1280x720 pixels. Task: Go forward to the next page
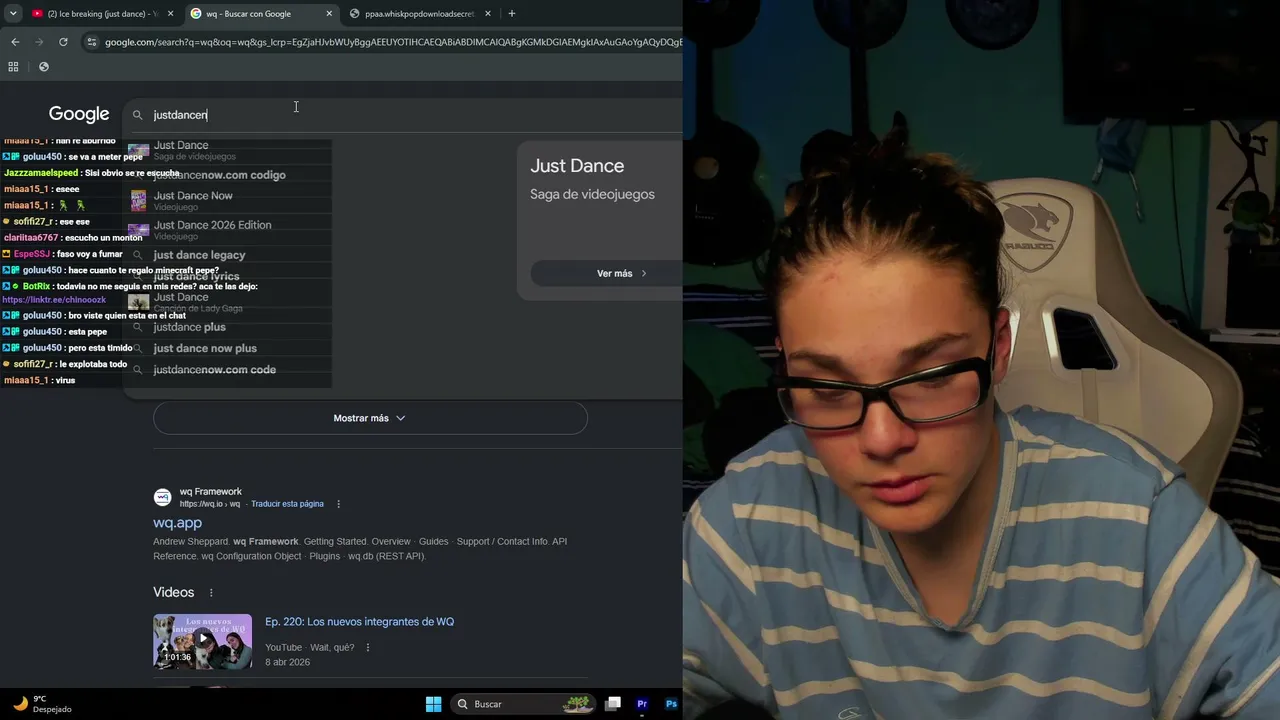(39, 42)
